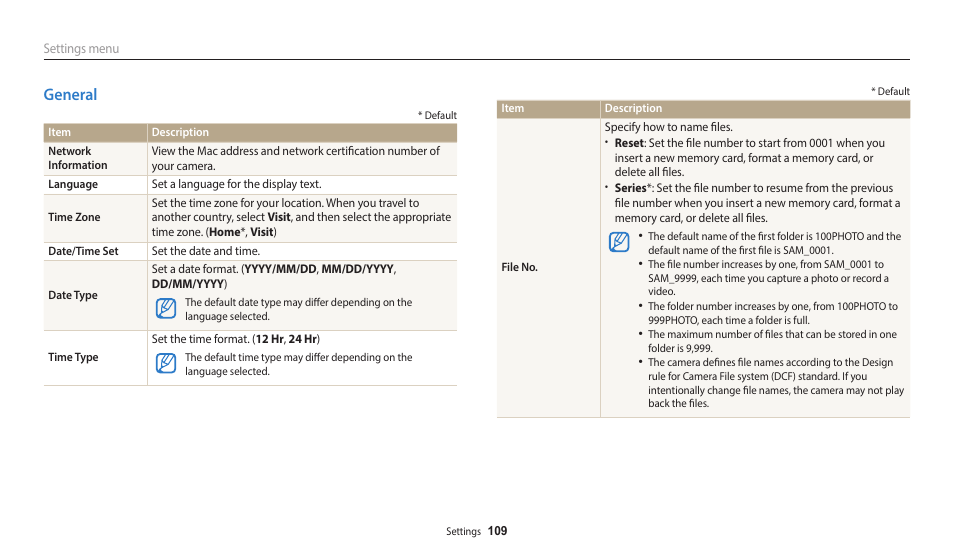
Task: Click the note icon in Date Type row
Action: click(x=165, y=309)
